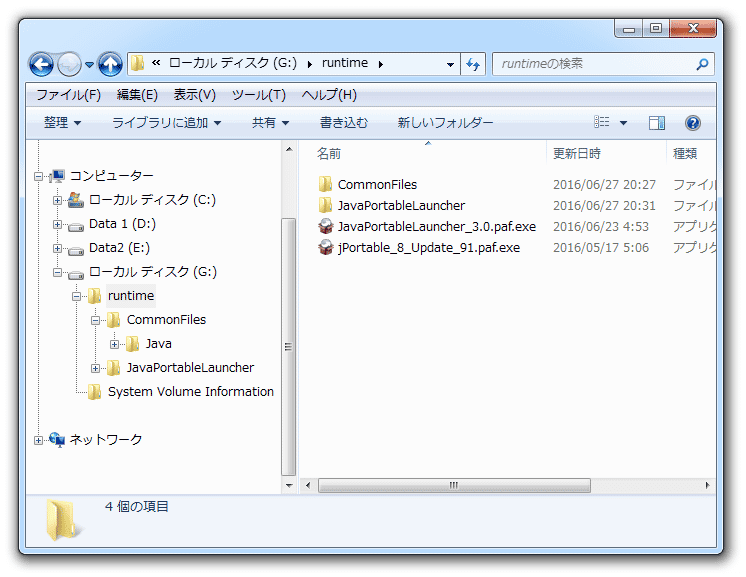Image resolution: width=746 pixels, height=577 pixels.
Task: Click 書き込む button
Action: 344,123
